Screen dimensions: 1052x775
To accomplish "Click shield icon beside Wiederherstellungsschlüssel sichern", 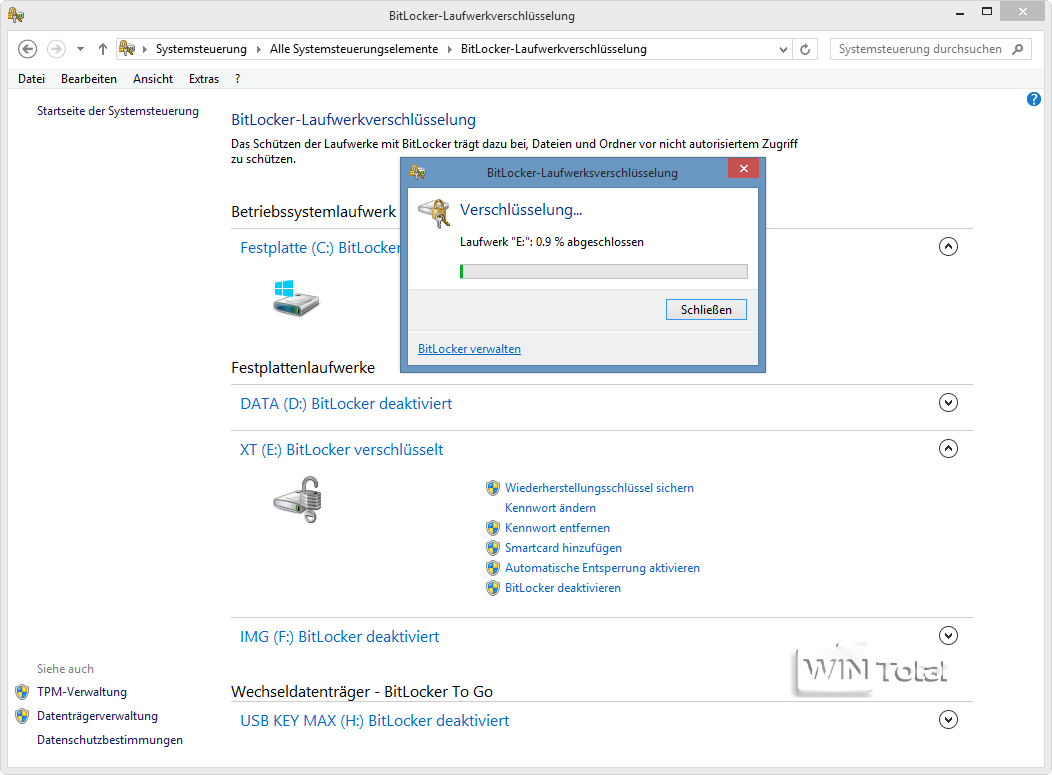I will point(493,488).
